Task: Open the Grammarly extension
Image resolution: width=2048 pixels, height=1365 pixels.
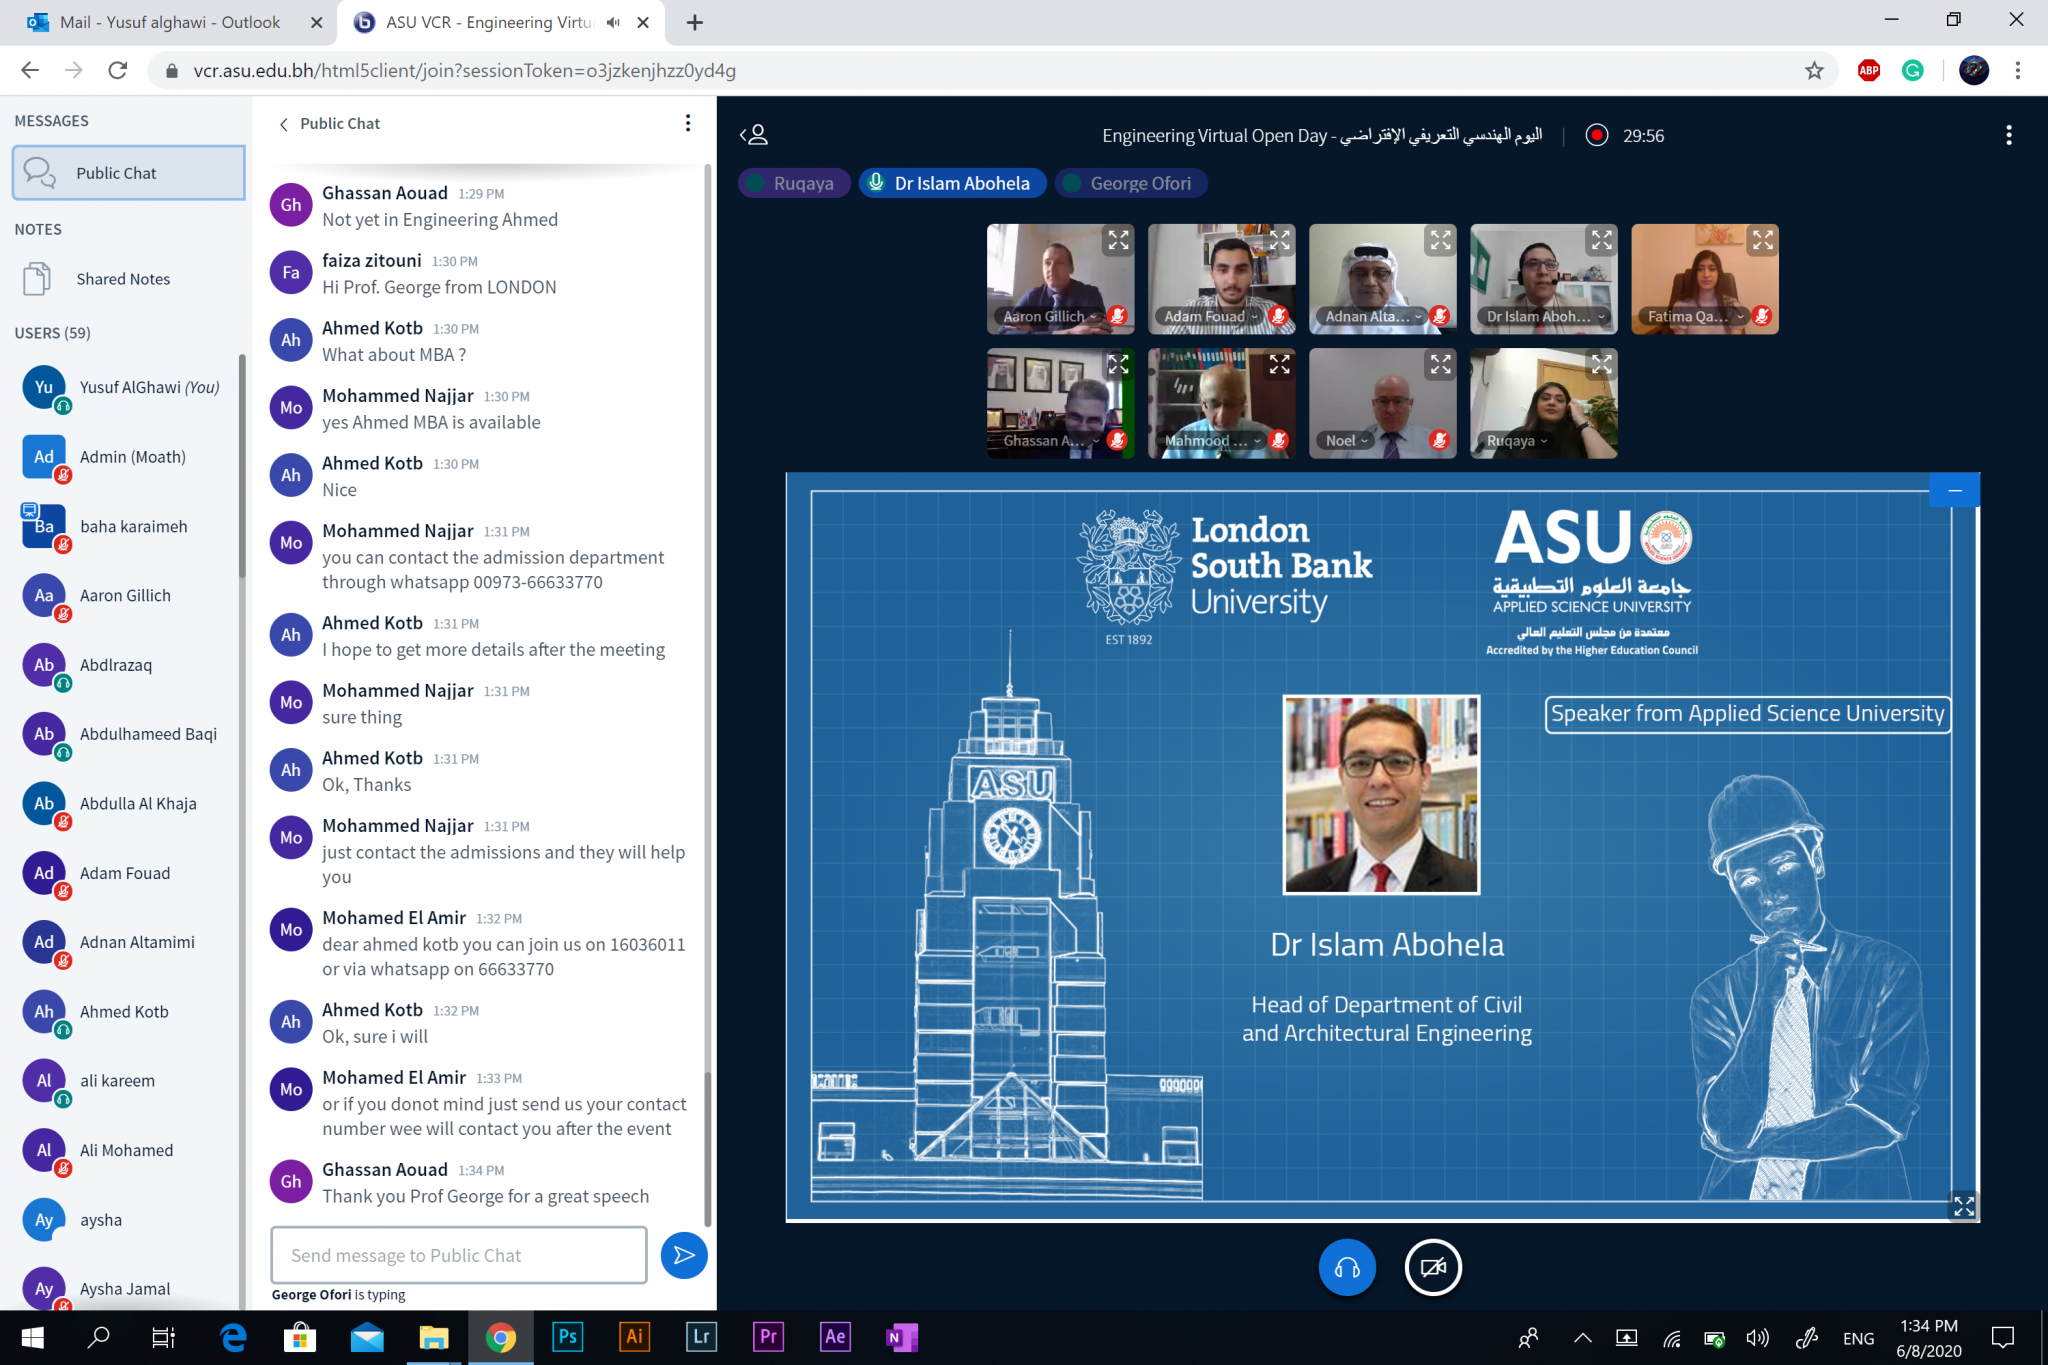Action: click(1912, 70)
